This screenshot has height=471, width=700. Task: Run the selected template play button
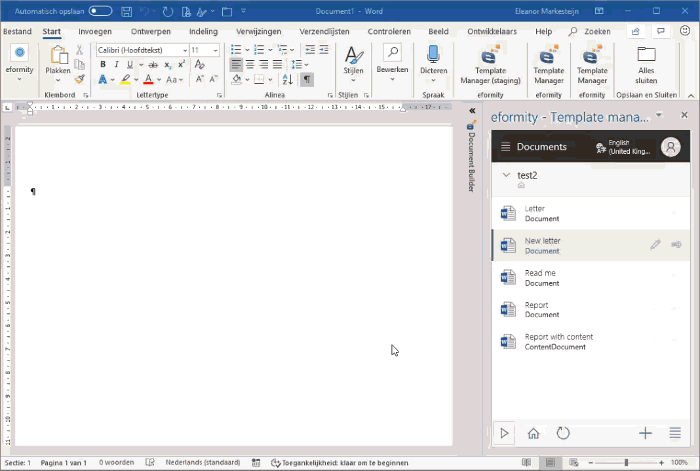click(504, 433)
